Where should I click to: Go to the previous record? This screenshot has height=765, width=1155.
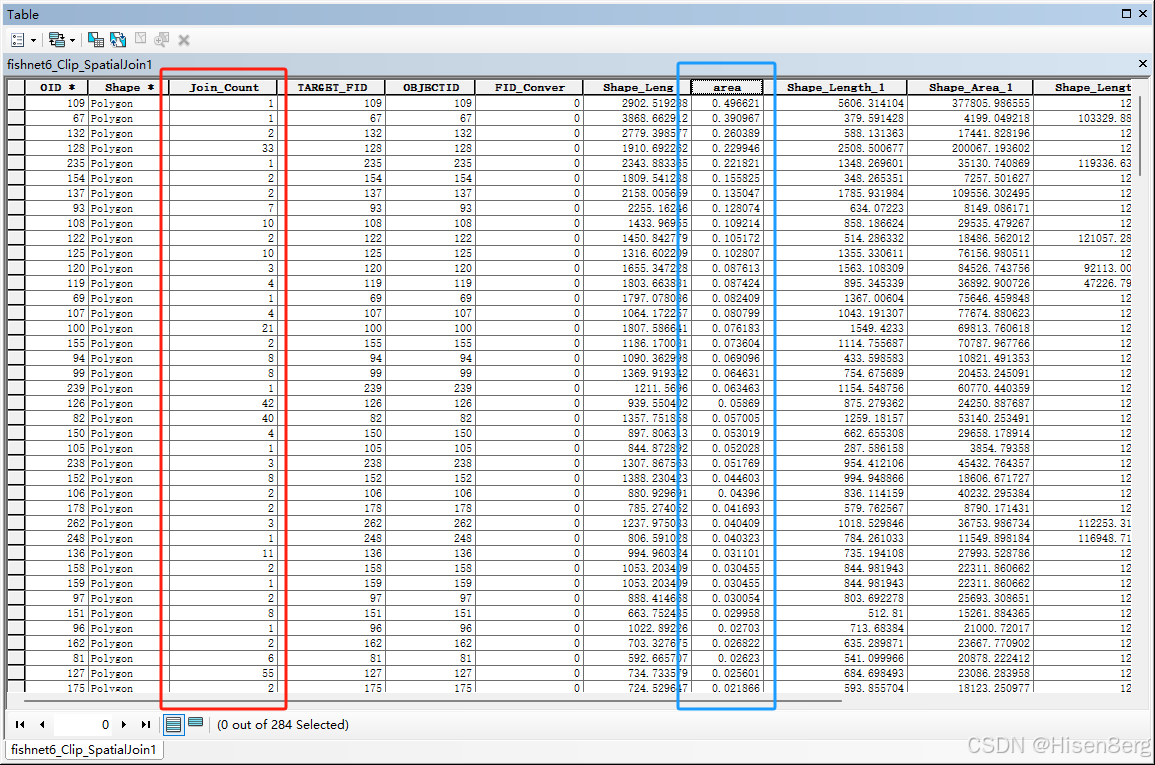(42, 725)
